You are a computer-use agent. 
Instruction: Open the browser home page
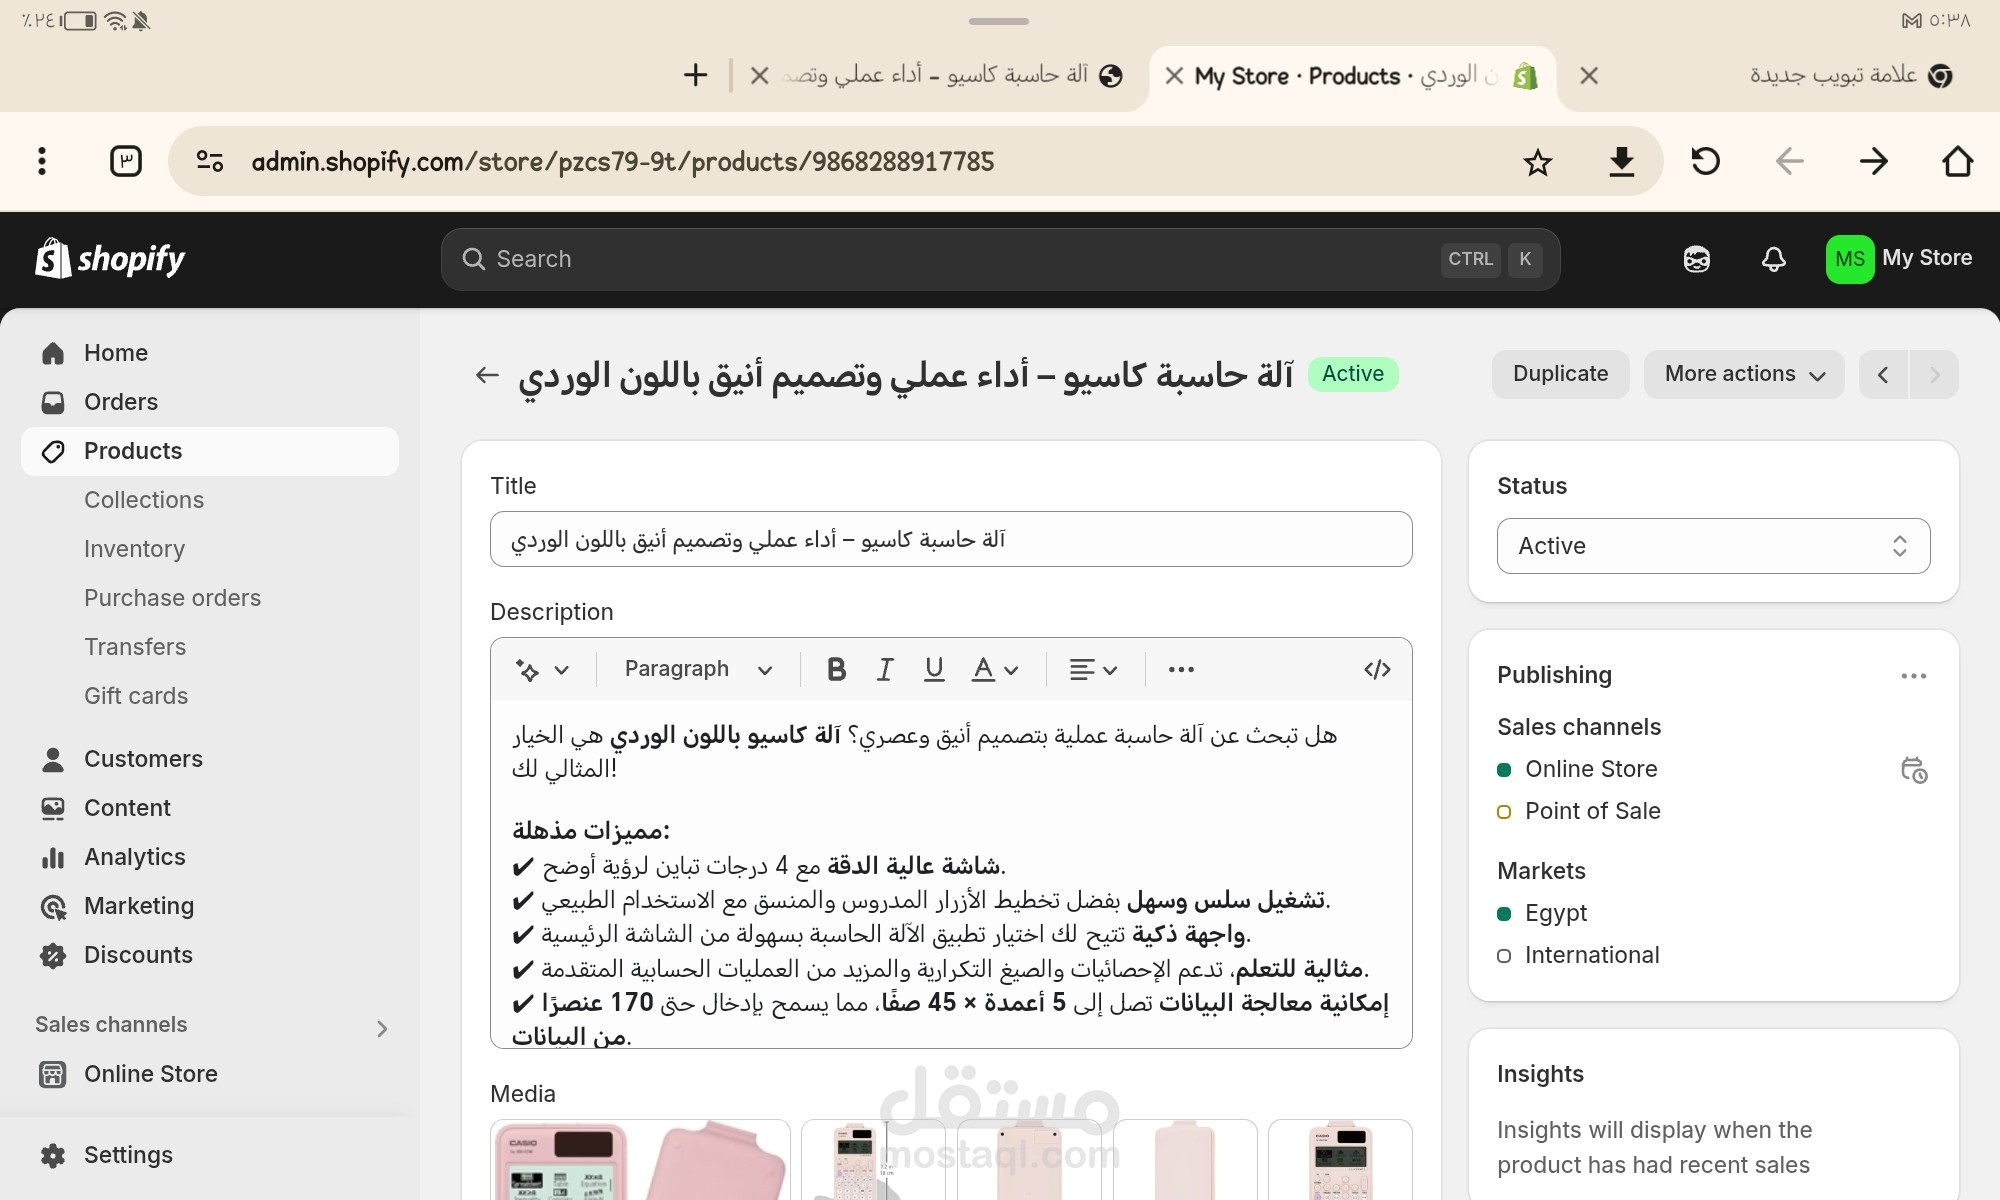tap(1957, 161)
